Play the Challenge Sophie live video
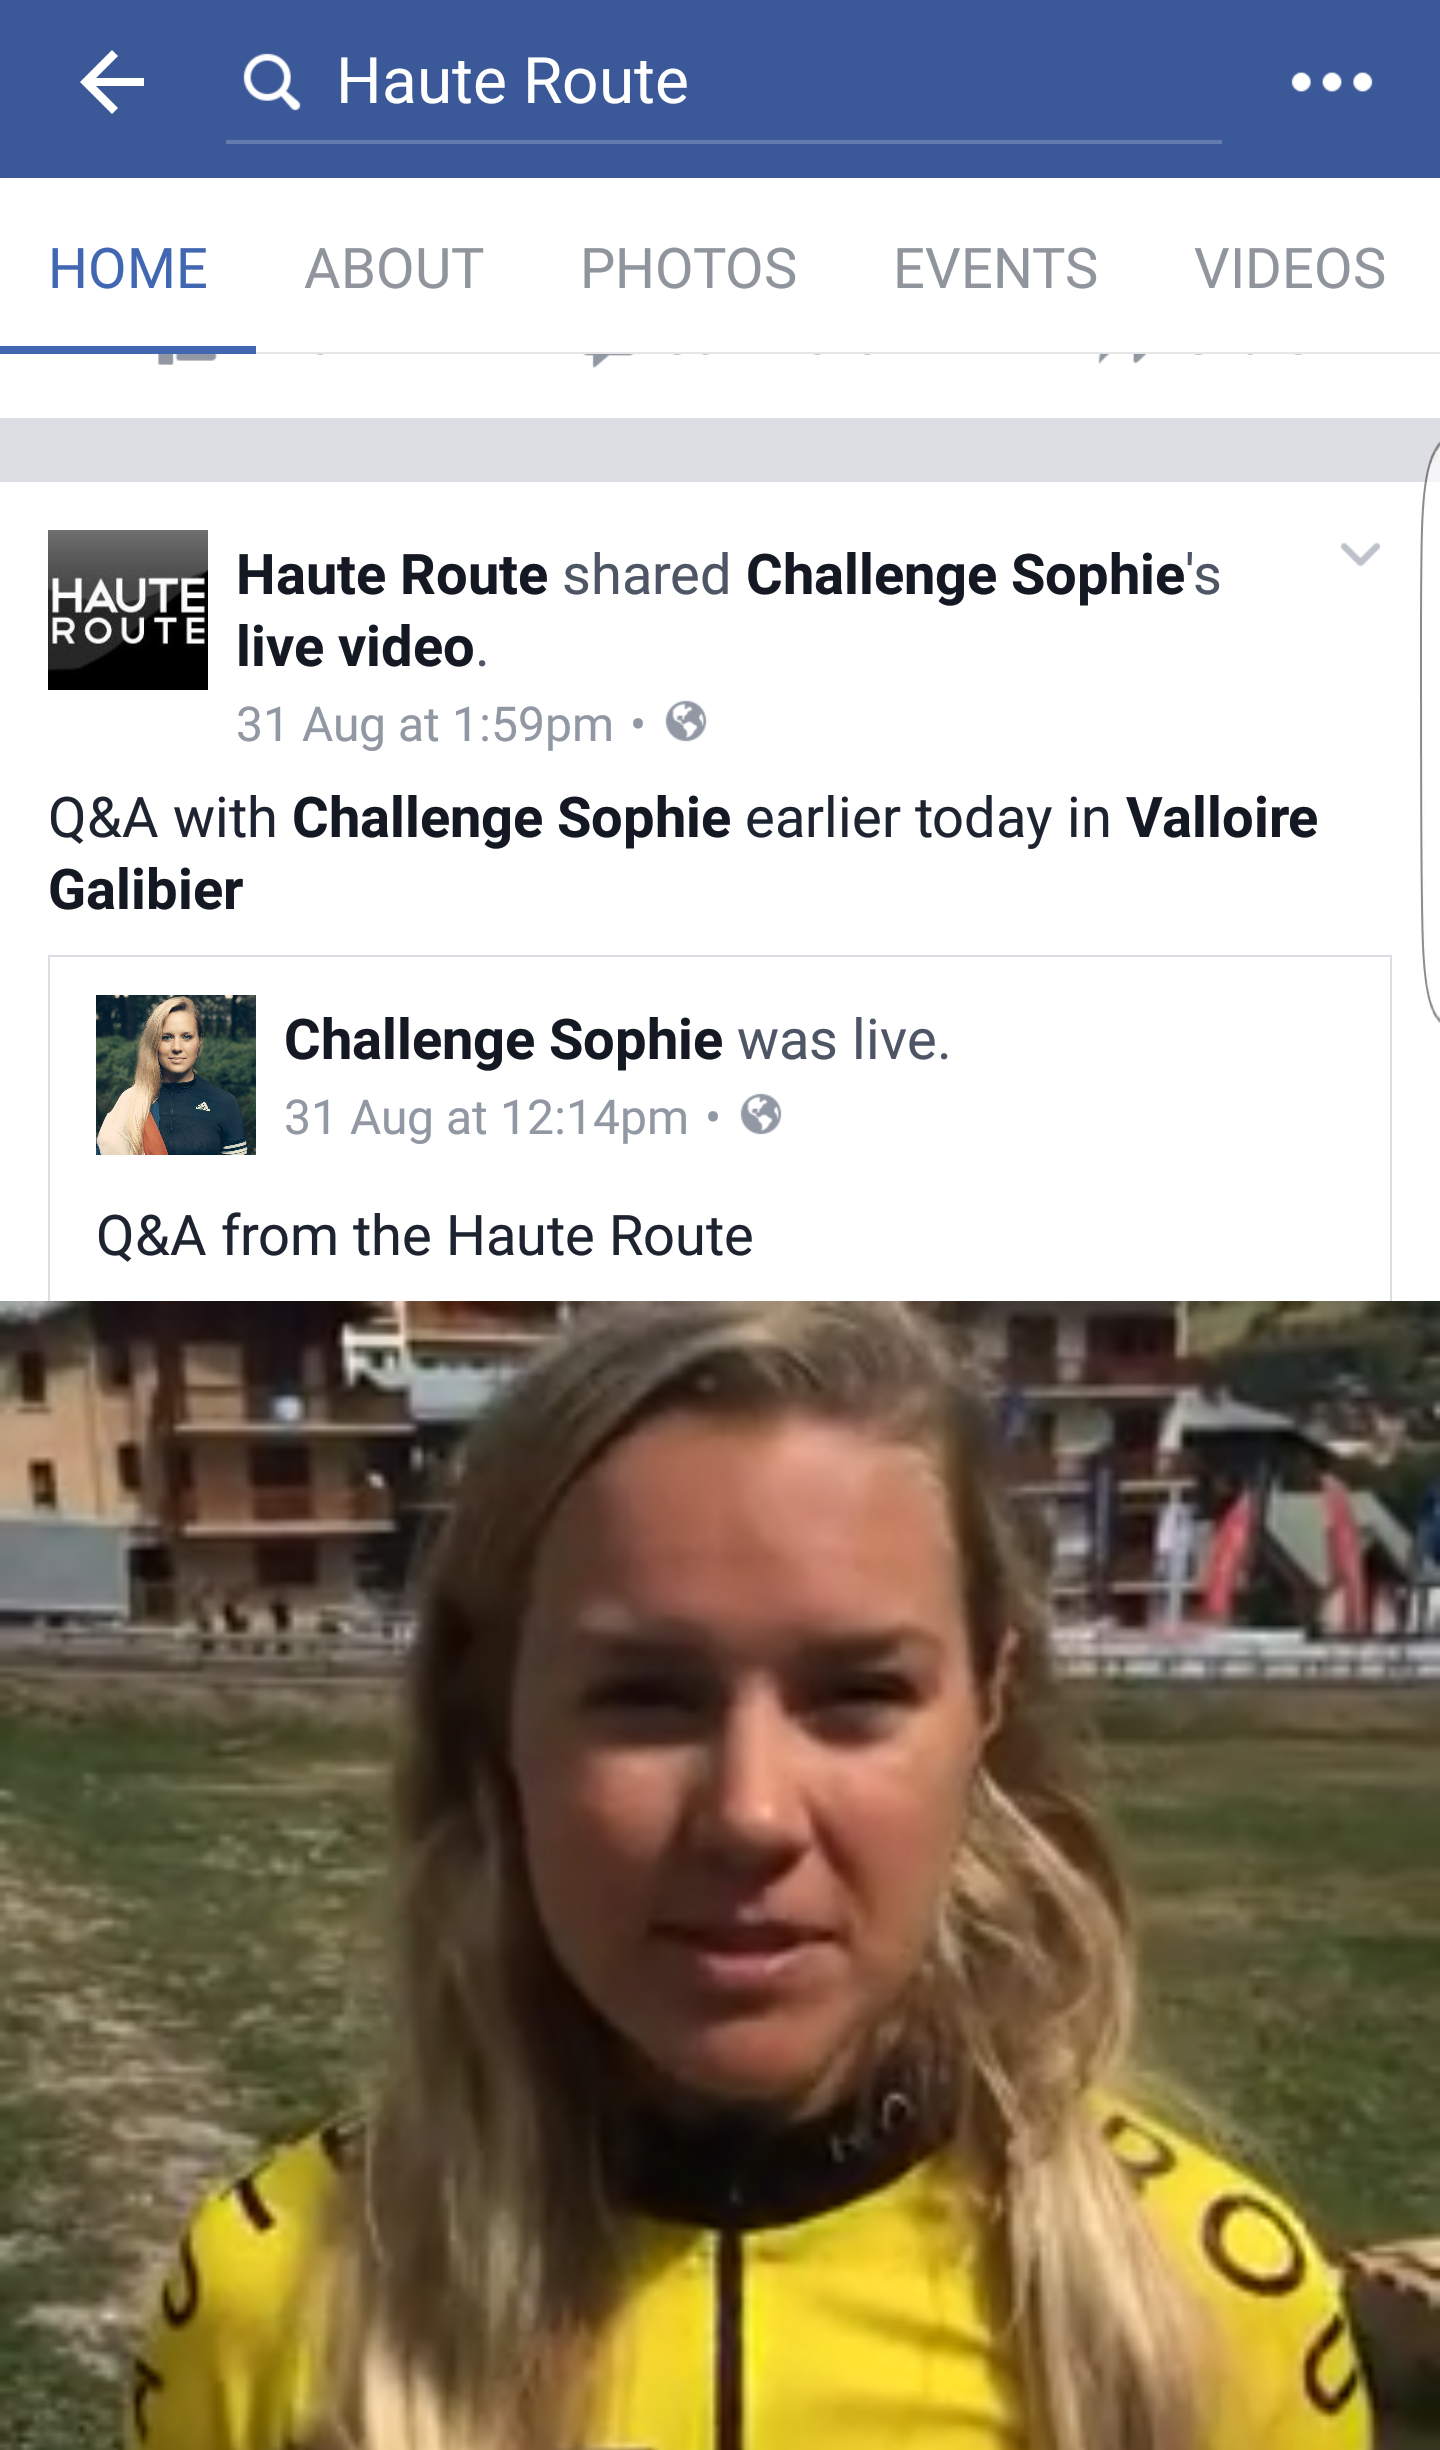This screenshot has width=1440, height=2450. (x=720, y=1875)
